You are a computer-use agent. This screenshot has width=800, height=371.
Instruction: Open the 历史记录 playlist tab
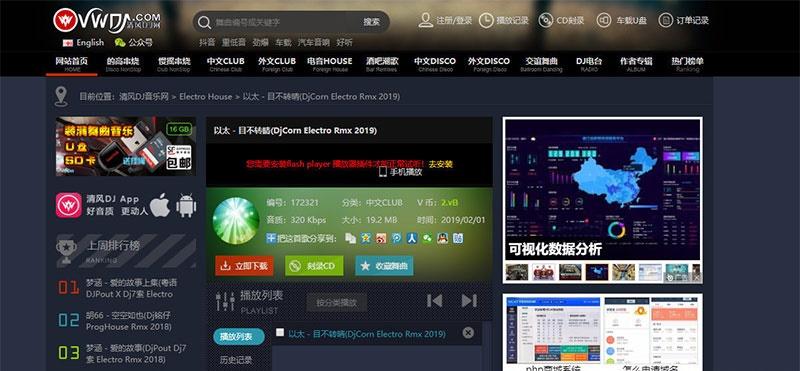click(x=236, y=360)
